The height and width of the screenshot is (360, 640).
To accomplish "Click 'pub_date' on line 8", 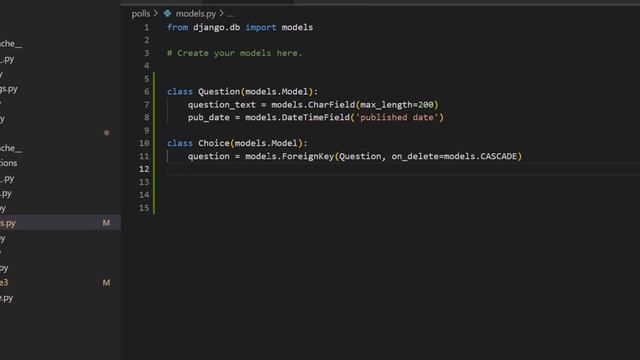I will tap(209, 118).
